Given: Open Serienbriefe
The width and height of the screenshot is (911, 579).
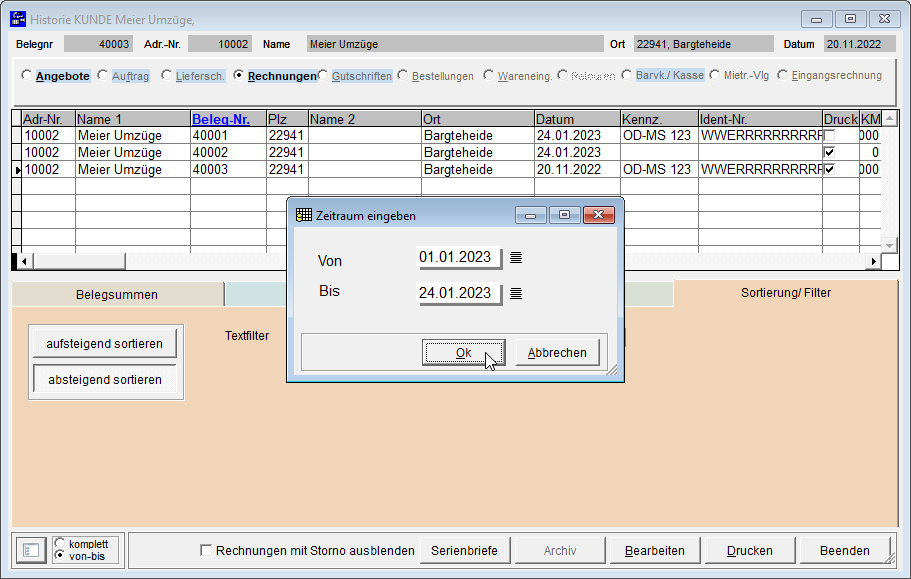Looking at the screenshot, I should (464, 550).
